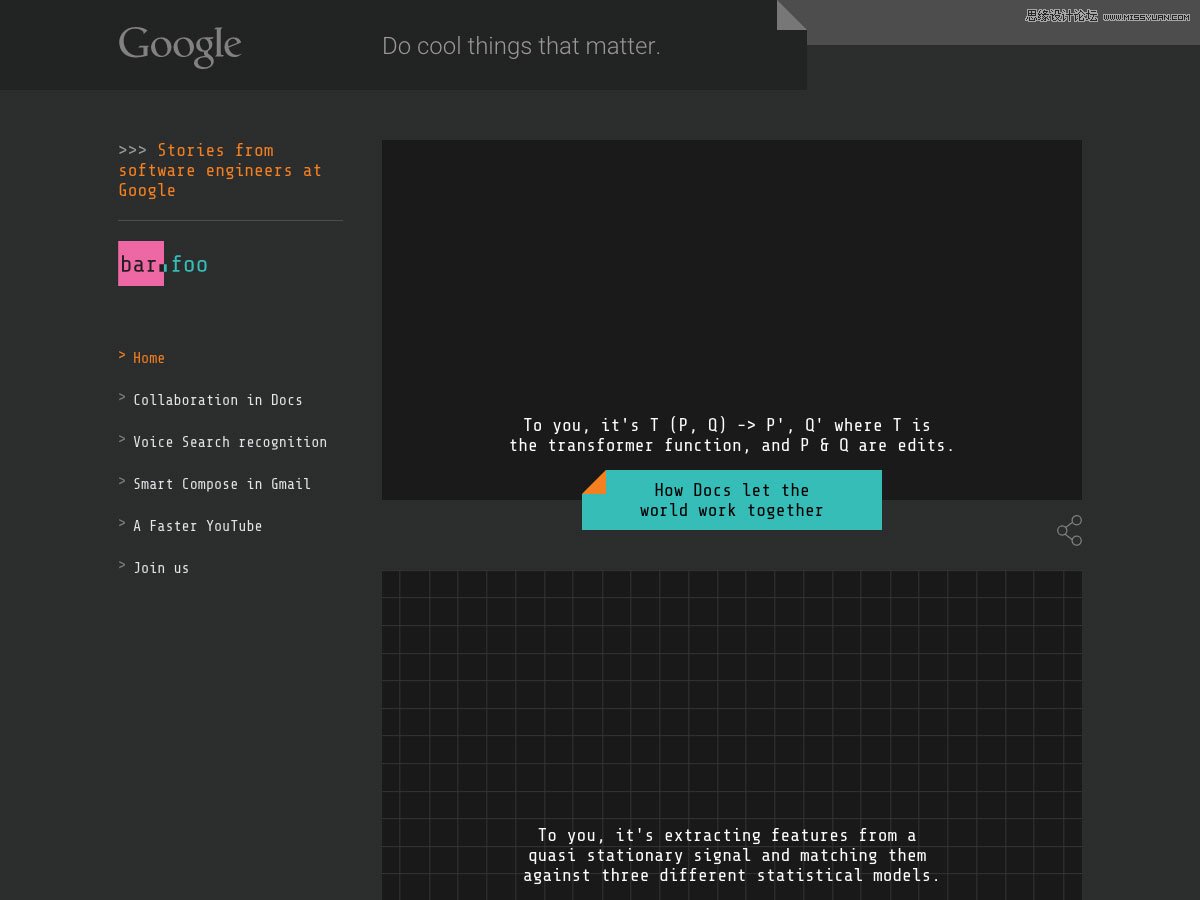Open Voice Search recognition story
Viewport: 1200px width, 900px height.
230,442
